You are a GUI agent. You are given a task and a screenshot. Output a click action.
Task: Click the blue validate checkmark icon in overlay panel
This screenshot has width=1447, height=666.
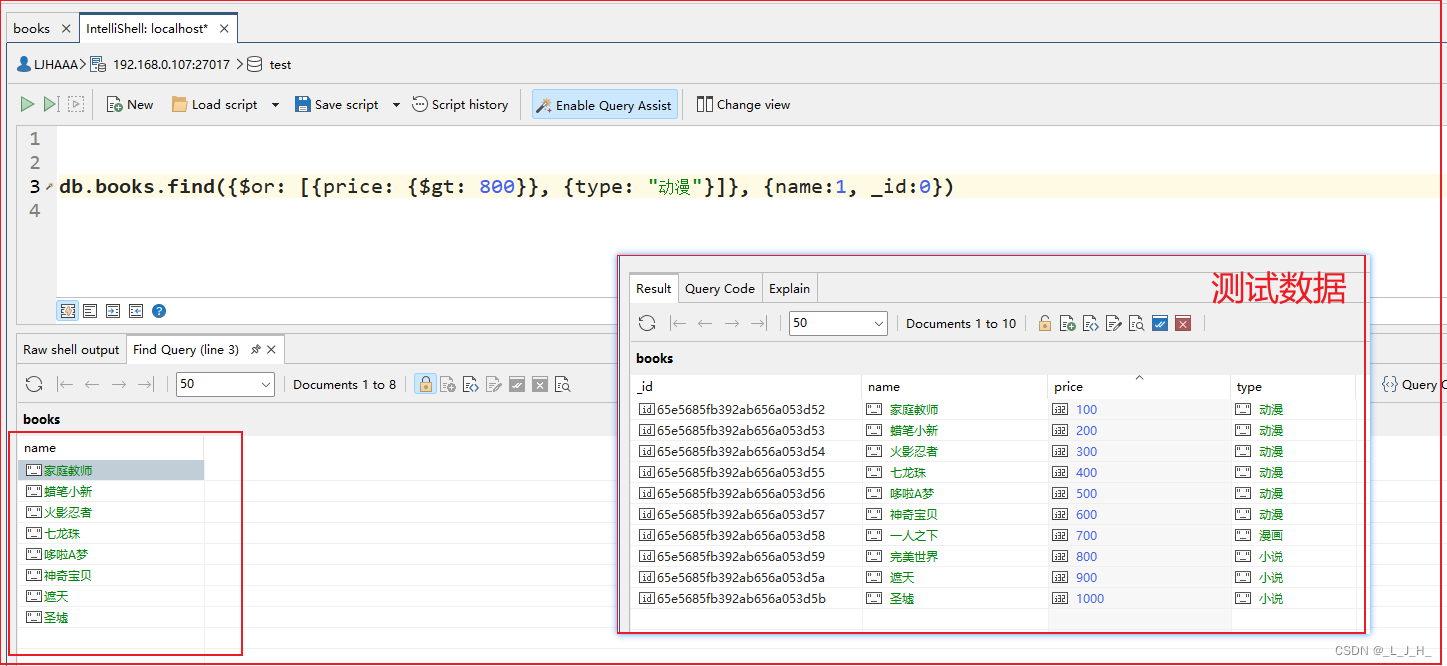1160,323
